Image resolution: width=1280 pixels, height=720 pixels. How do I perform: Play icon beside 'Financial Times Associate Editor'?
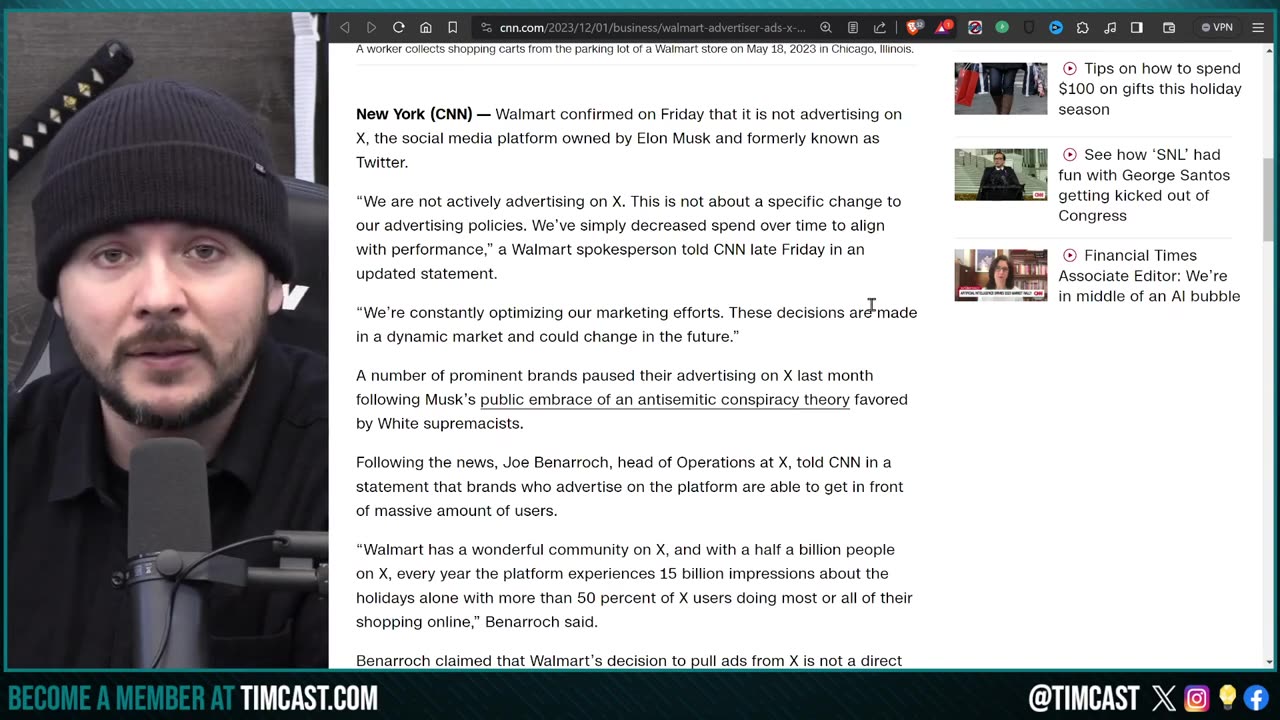coord(1069,256)
